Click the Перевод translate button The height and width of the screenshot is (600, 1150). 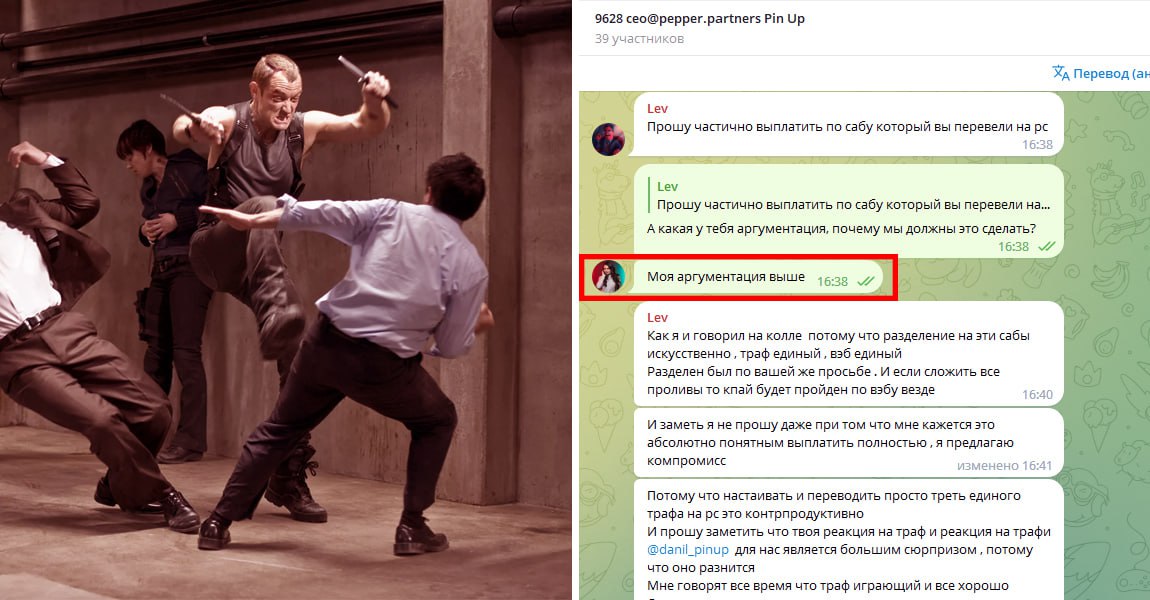click(1102, 73)
